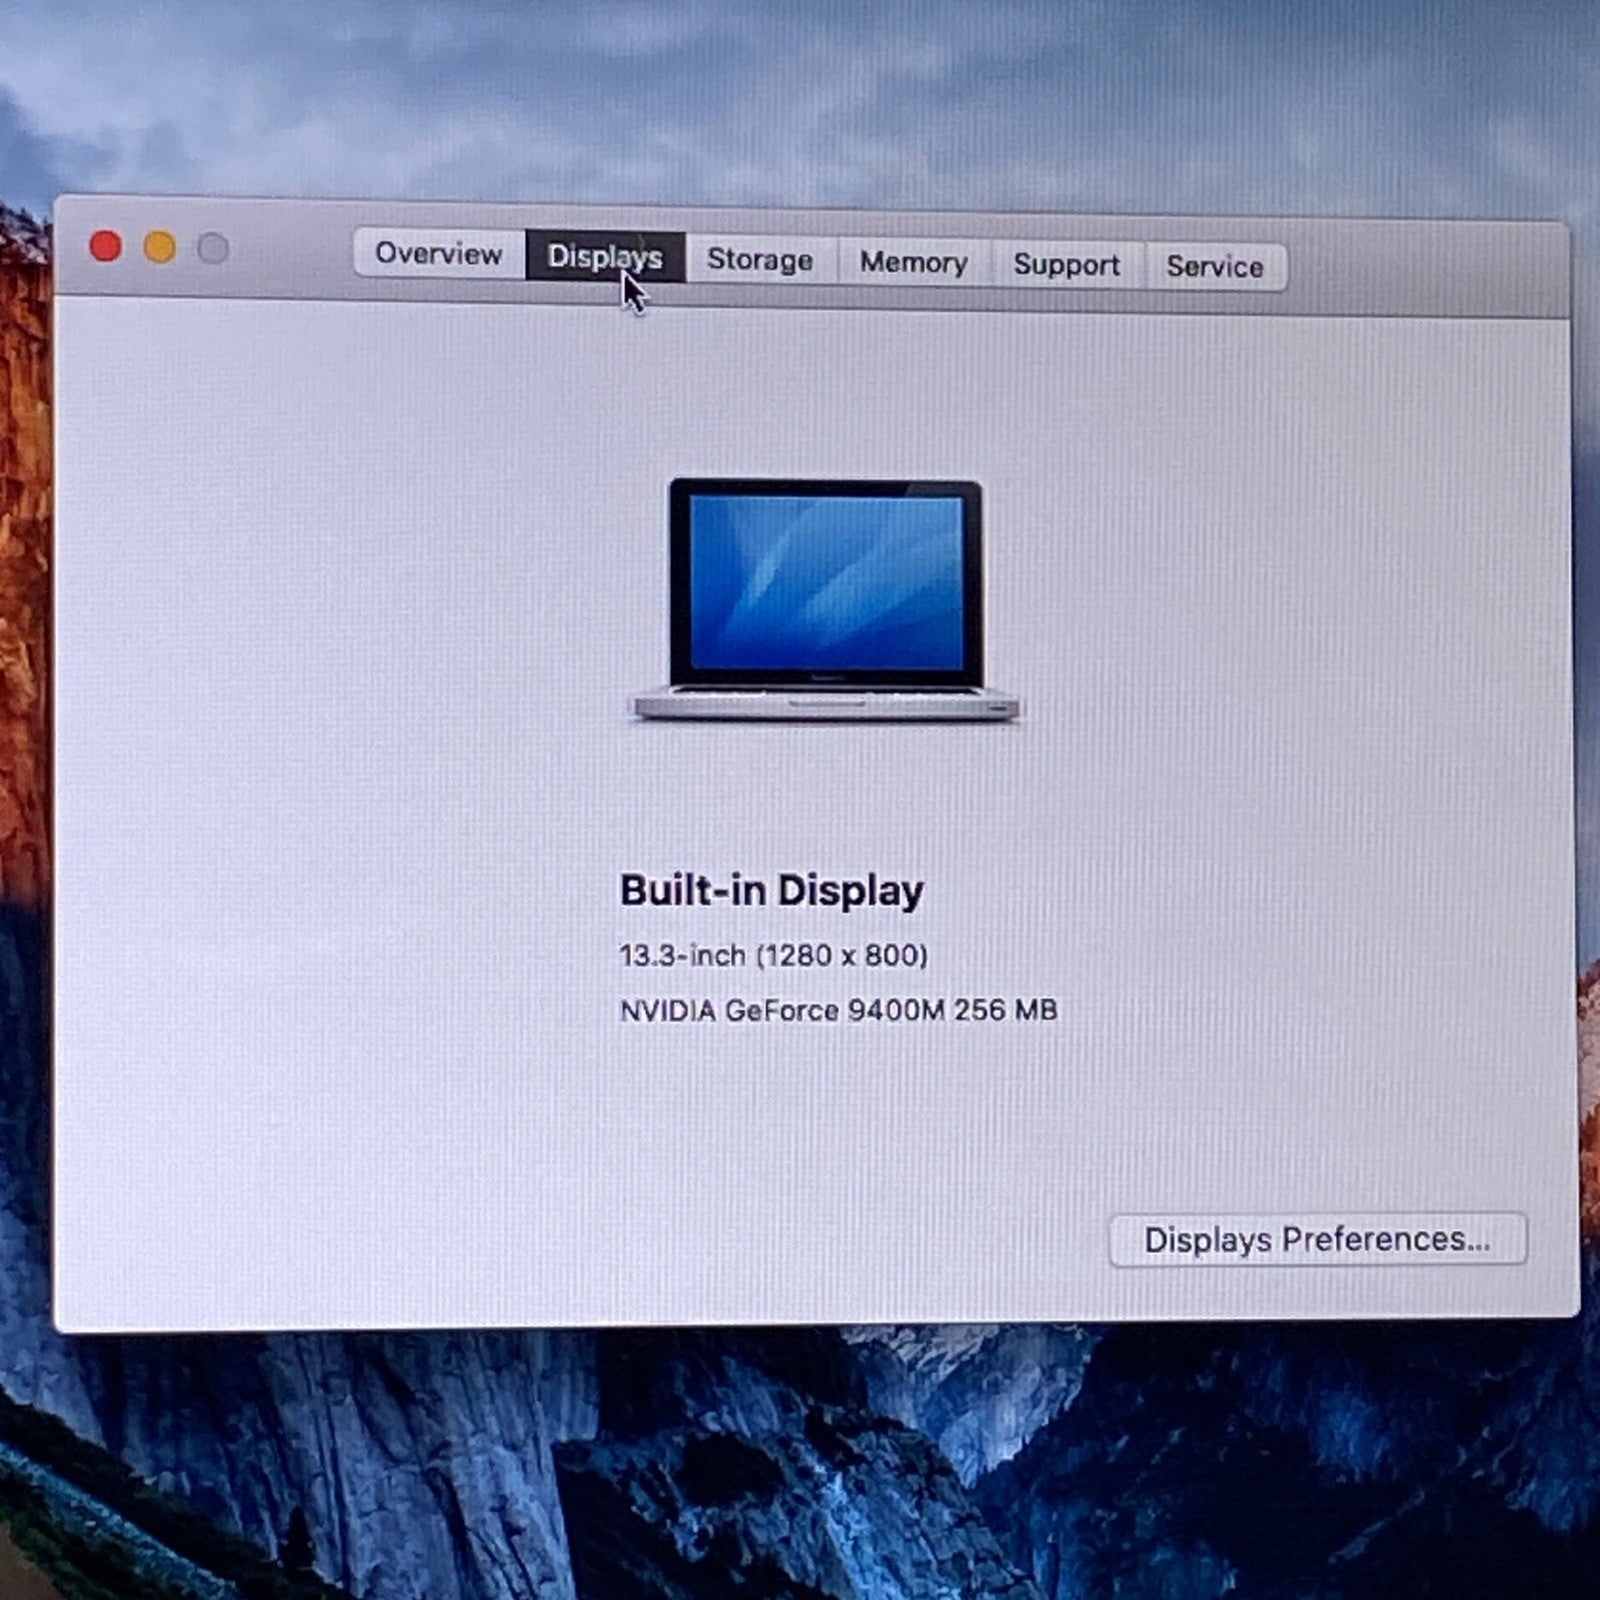This screenshot has width=1600, height=1600.
Task: Click "NVIDIA GeForce 9400M 256 MB" text
Action: [x=838, y=1010]
